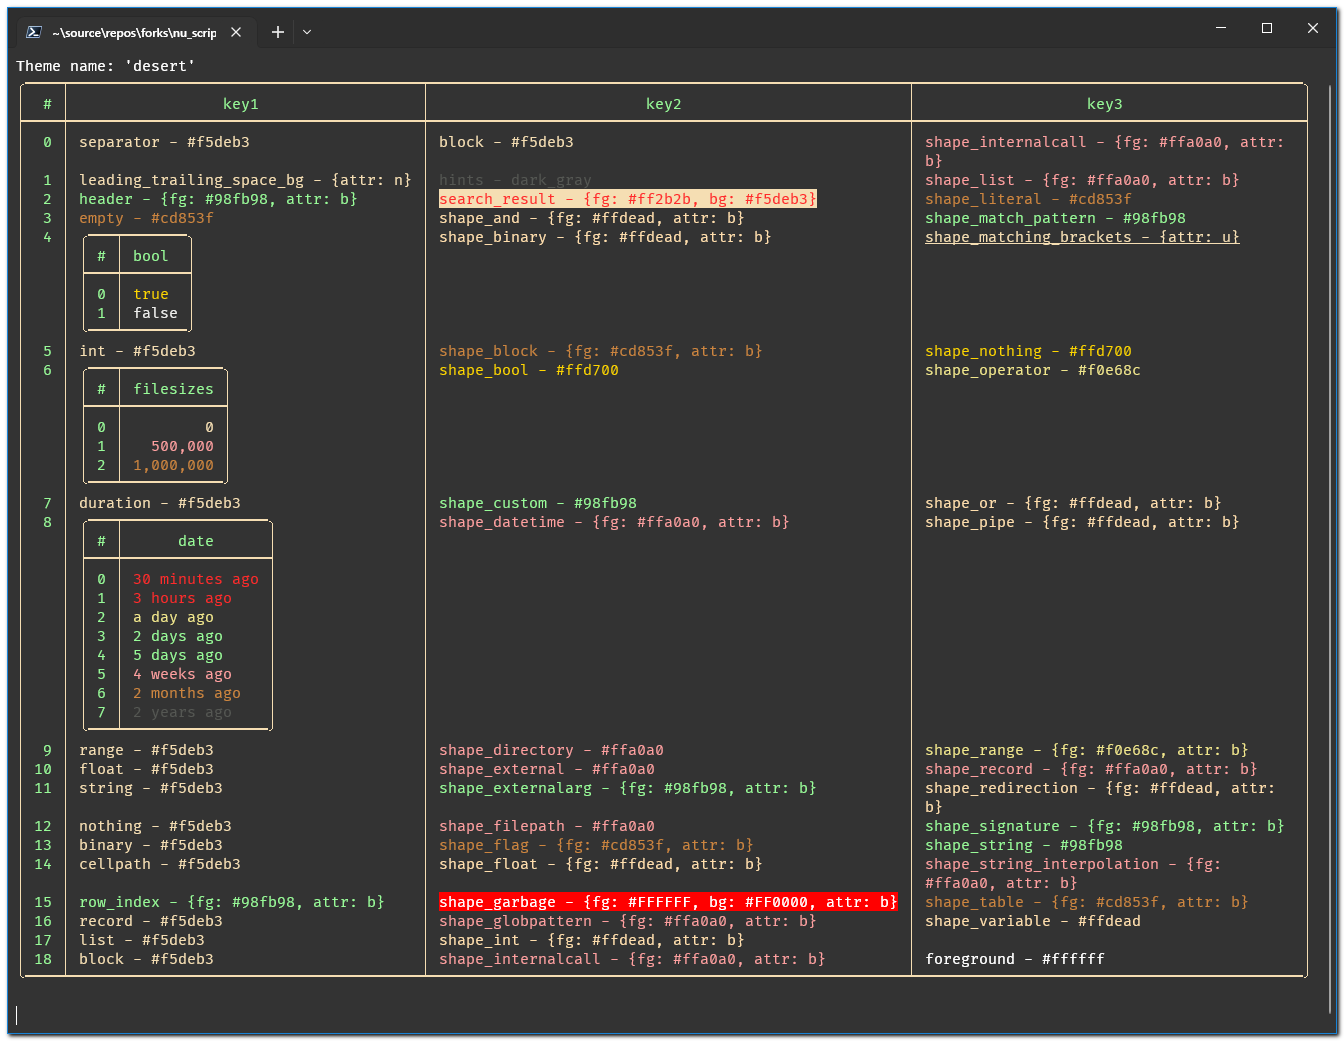Open a new terminal tab
1344x1041 pixels.
click(x=278, y=32)
